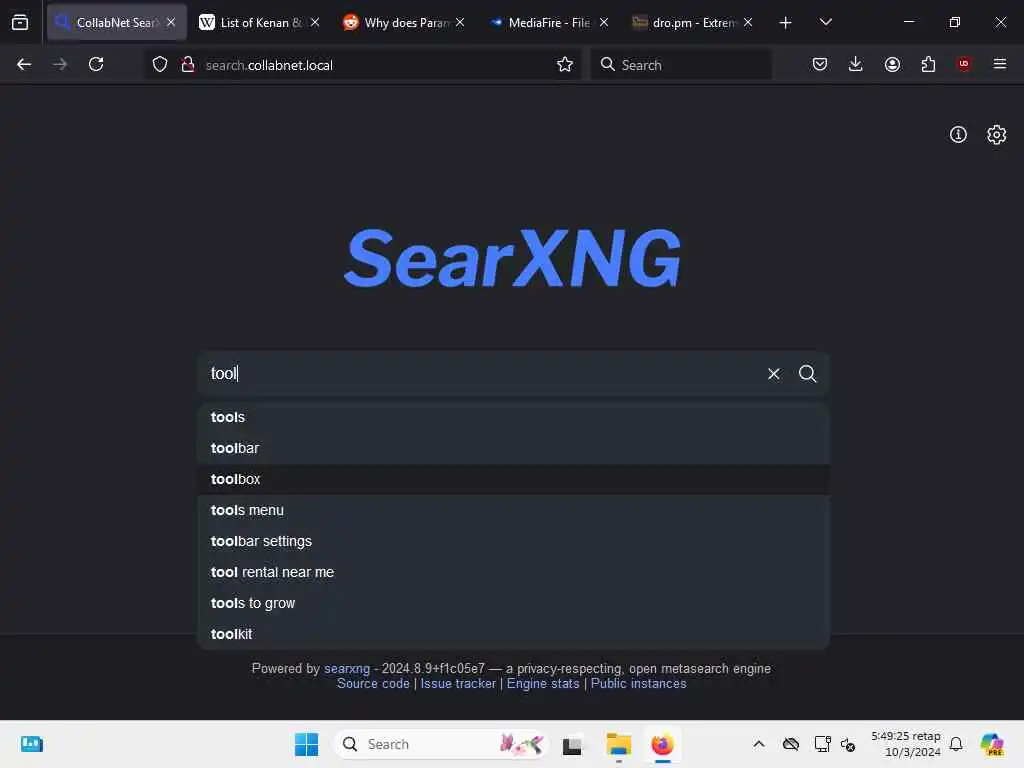Choose the 'tools' suggestion
This screenshot has height=768, width=1024.
point(513,417)
